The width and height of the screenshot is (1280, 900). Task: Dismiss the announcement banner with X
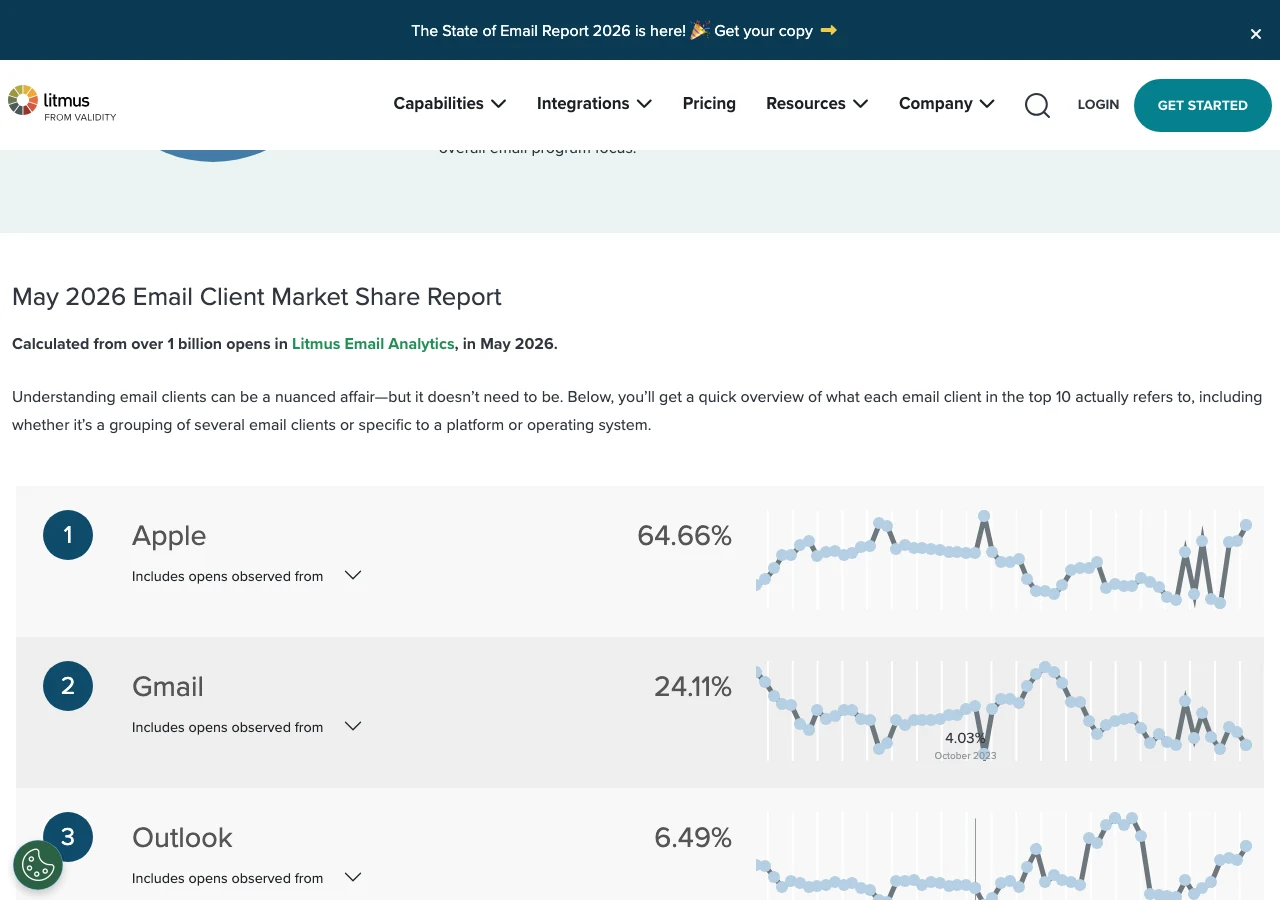[x=1256, y=34]
